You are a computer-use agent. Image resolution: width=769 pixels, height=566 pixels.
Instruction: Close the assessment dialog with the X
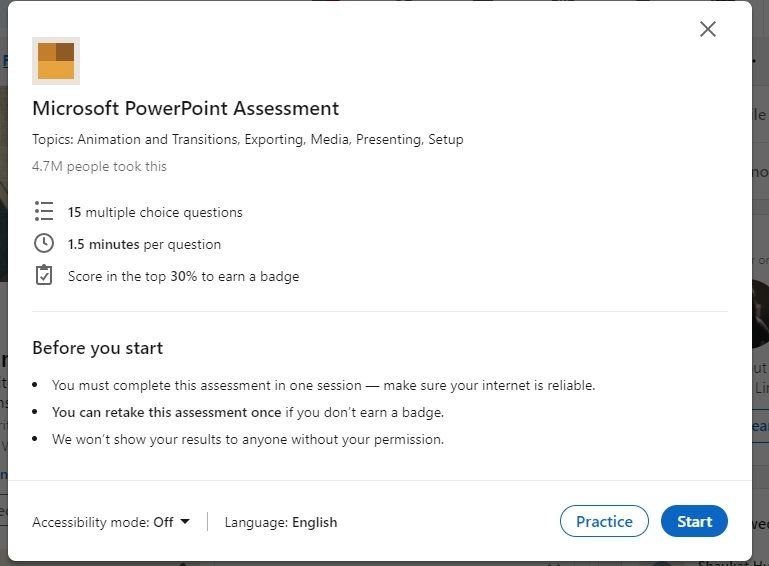[x=708, y=29]
